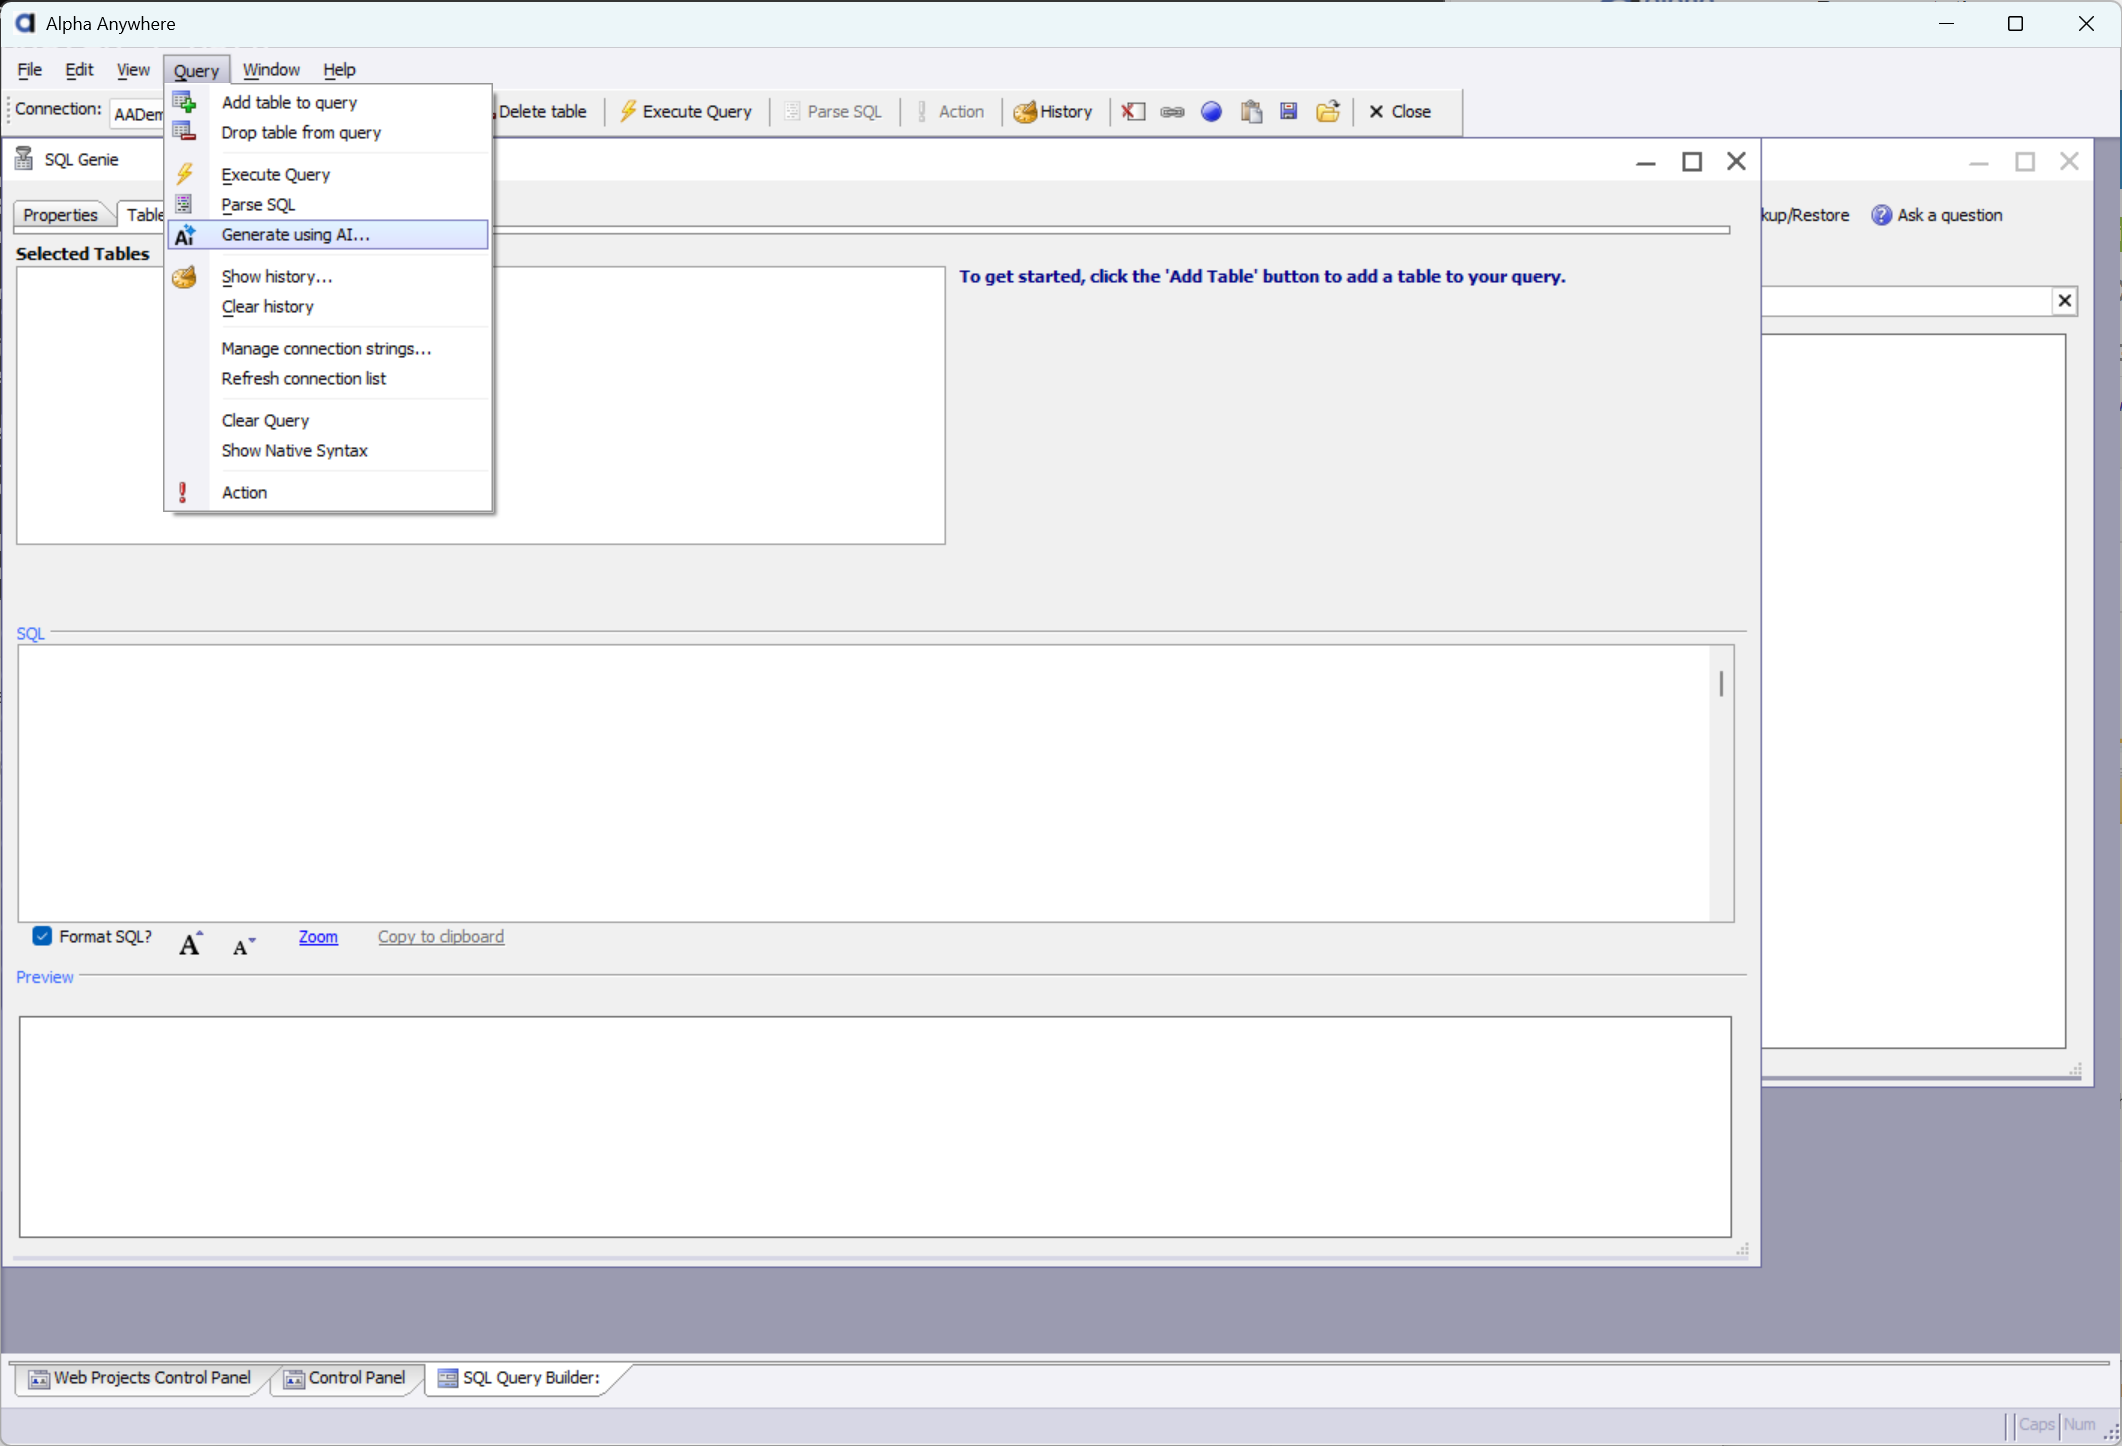The height and width of the screenshot is (1446, 2122).
Task: Click the Caps indicator in status bar
Action: pyautogui.click(x=2036, y=1424)
